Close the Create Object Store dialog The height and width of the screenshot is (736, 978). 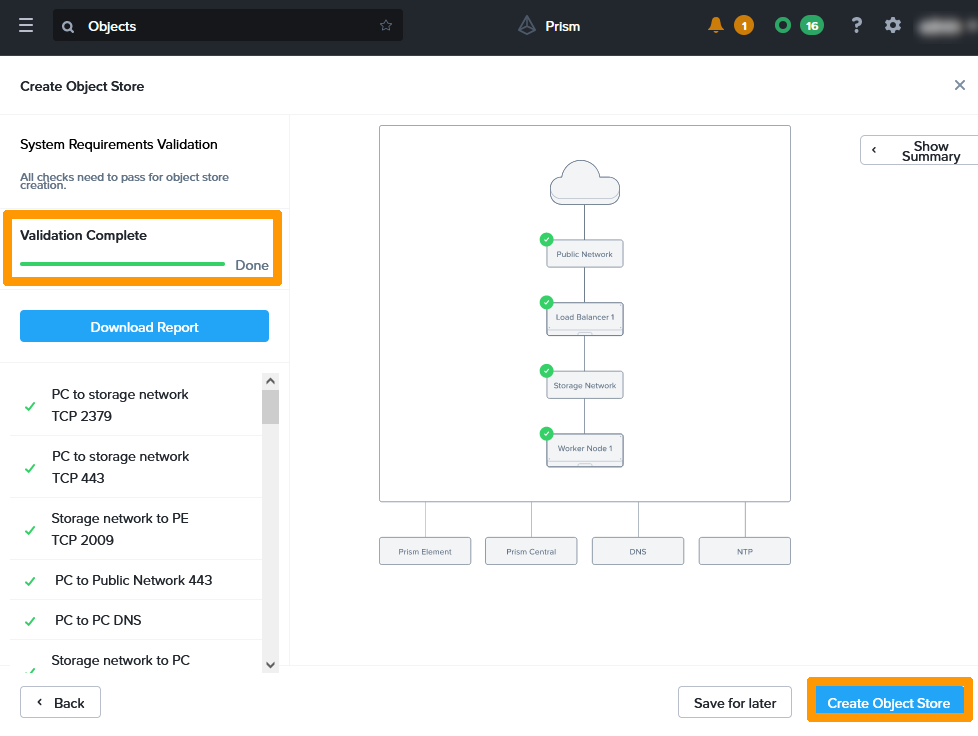[960, 86]
